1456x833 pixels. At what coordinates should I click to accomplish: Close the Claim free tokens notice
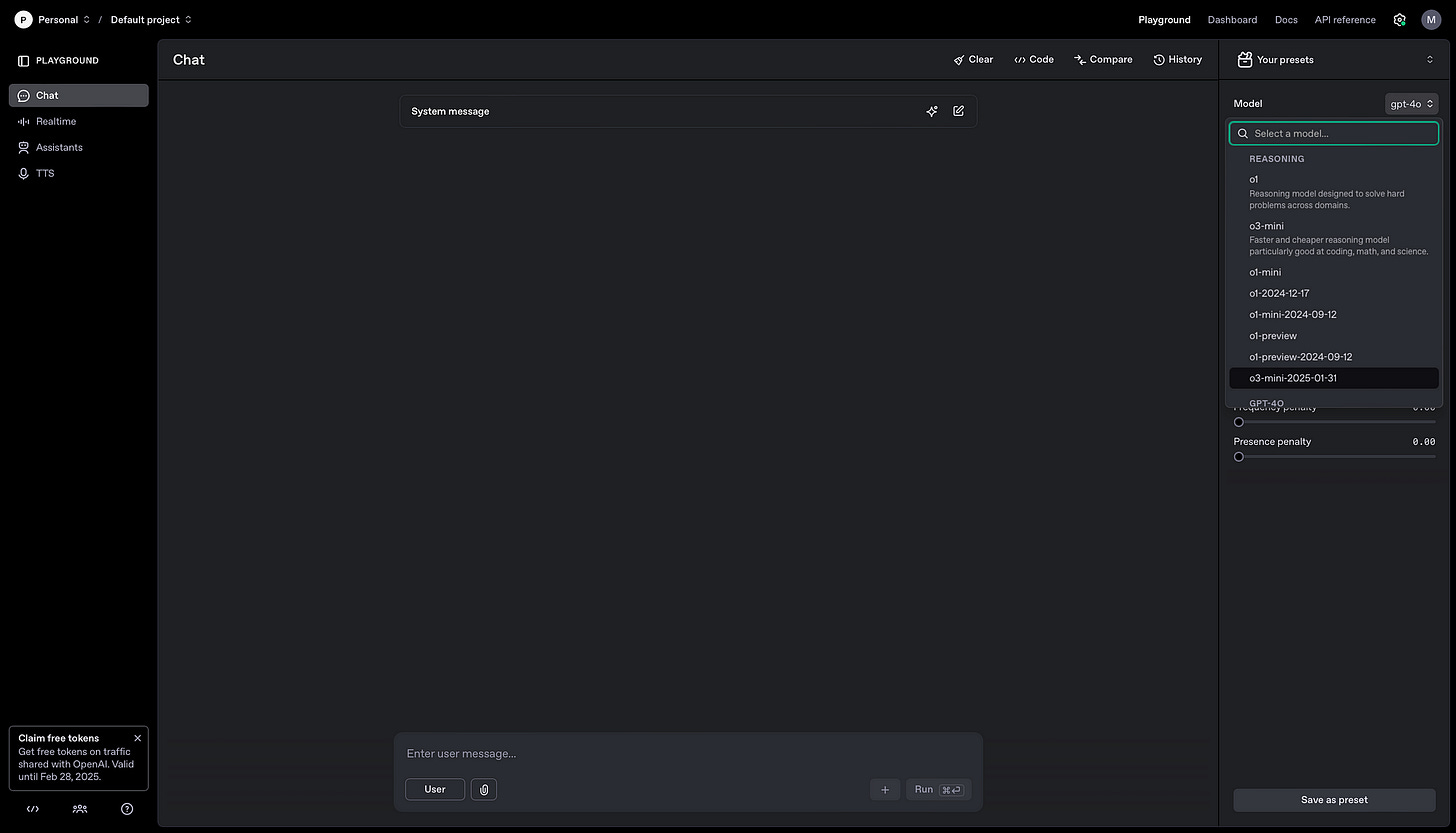(138, 738)
